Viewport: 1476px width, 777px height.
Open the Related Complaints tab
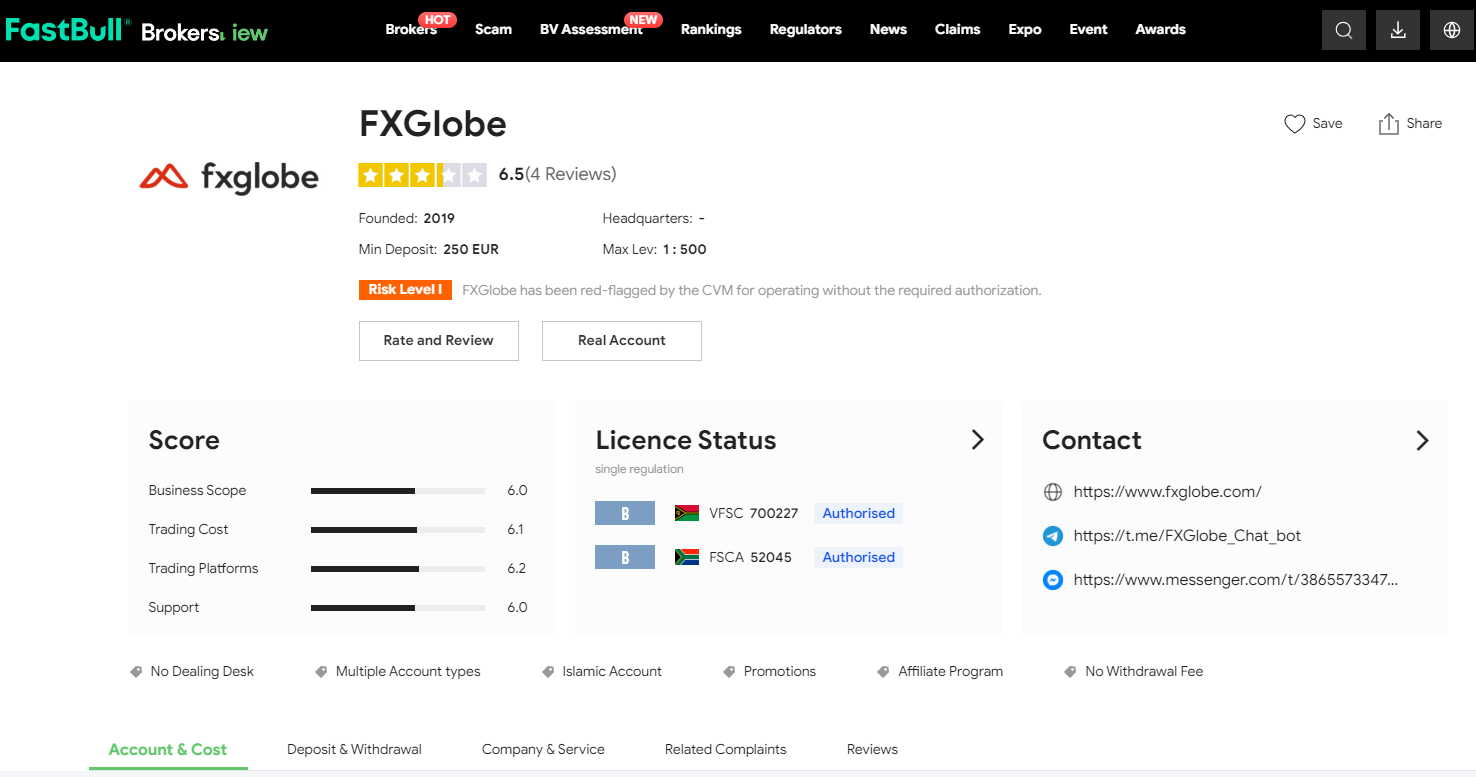point(726,750)
